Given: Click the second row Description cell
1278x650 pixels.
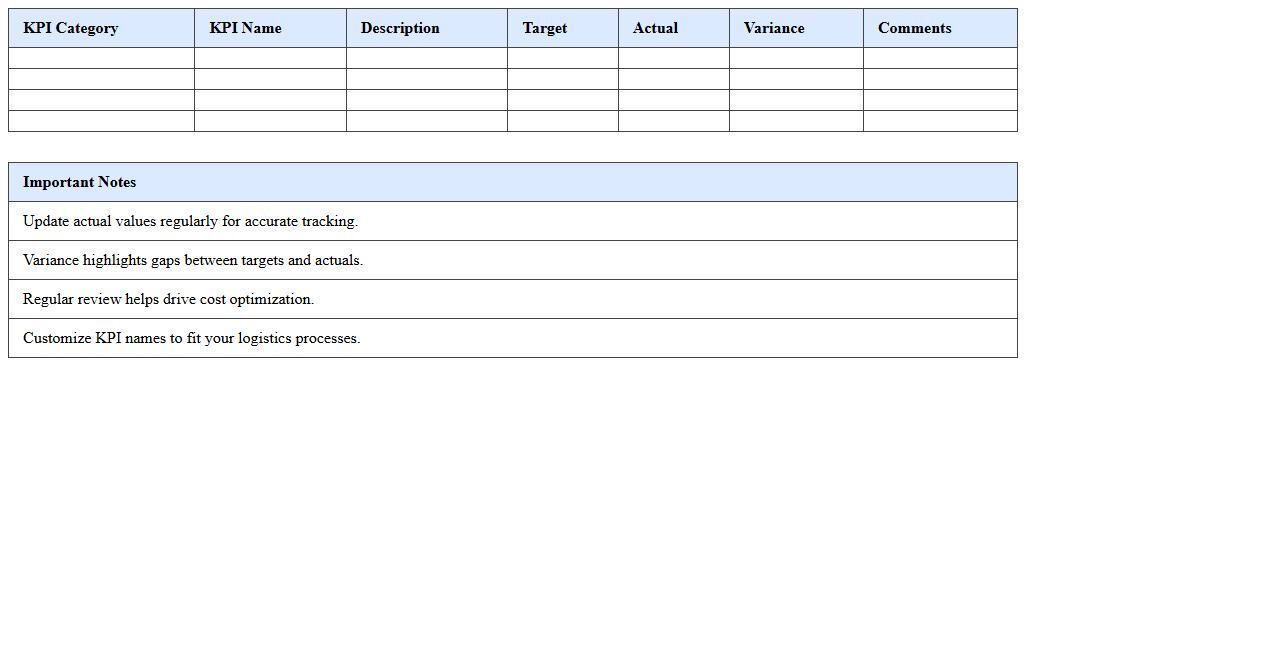Looking at the screenshot, I should coord(426,78).
